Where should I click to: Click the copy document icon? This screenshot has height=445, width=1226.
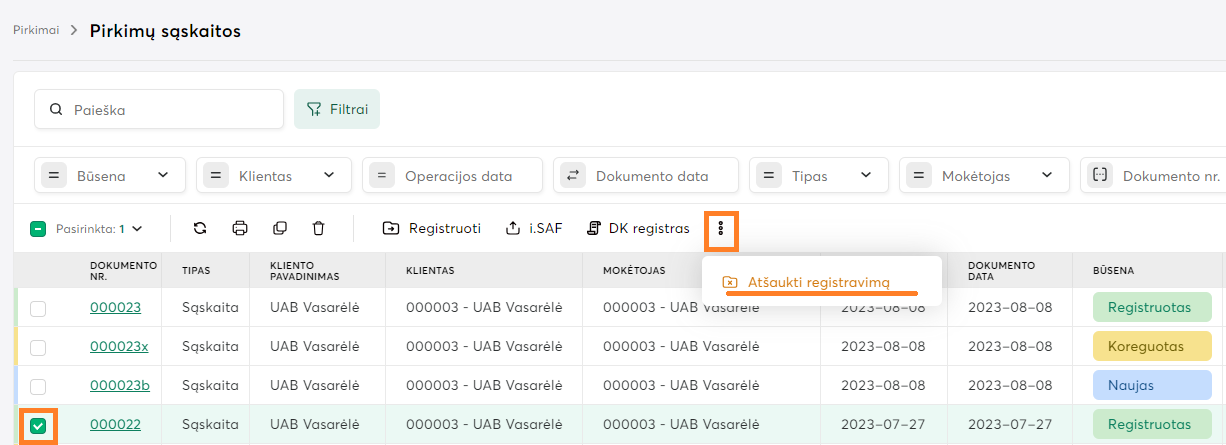(280, 228)
